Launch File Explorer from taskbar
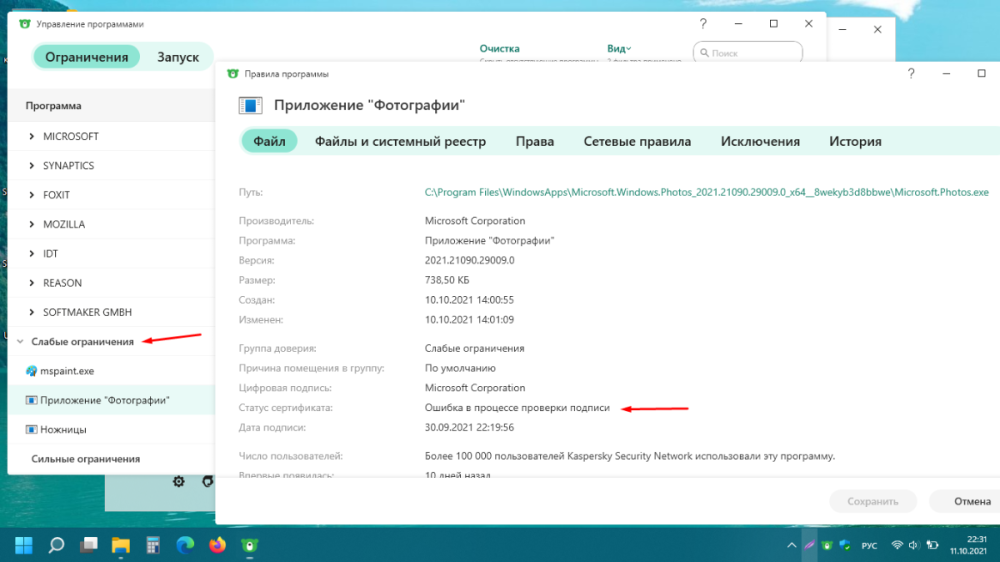This screenshot has height=562, width=1000. coord(121,545)
